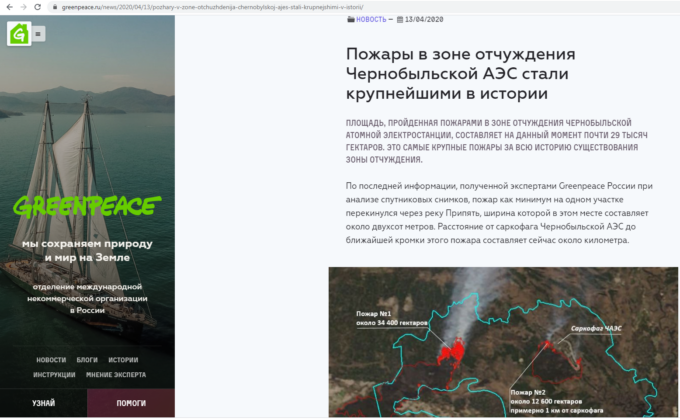The image size is (680, 420).
Task: Open ИНСТРУКЦИИ in sidebar menu
Action: (54, 374)
